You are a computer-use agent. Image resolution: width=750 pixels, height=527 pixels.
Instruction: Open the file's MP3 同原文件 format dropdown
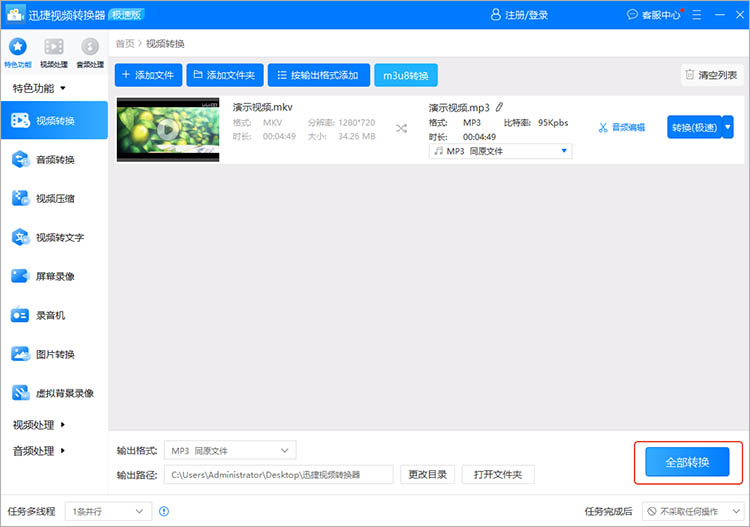[500, 151]
